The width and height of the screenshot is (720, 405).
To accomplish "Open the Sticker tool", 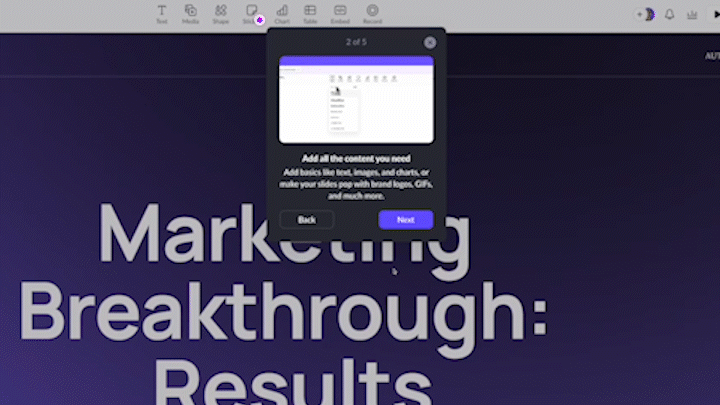I will click(x=251, y=14).
